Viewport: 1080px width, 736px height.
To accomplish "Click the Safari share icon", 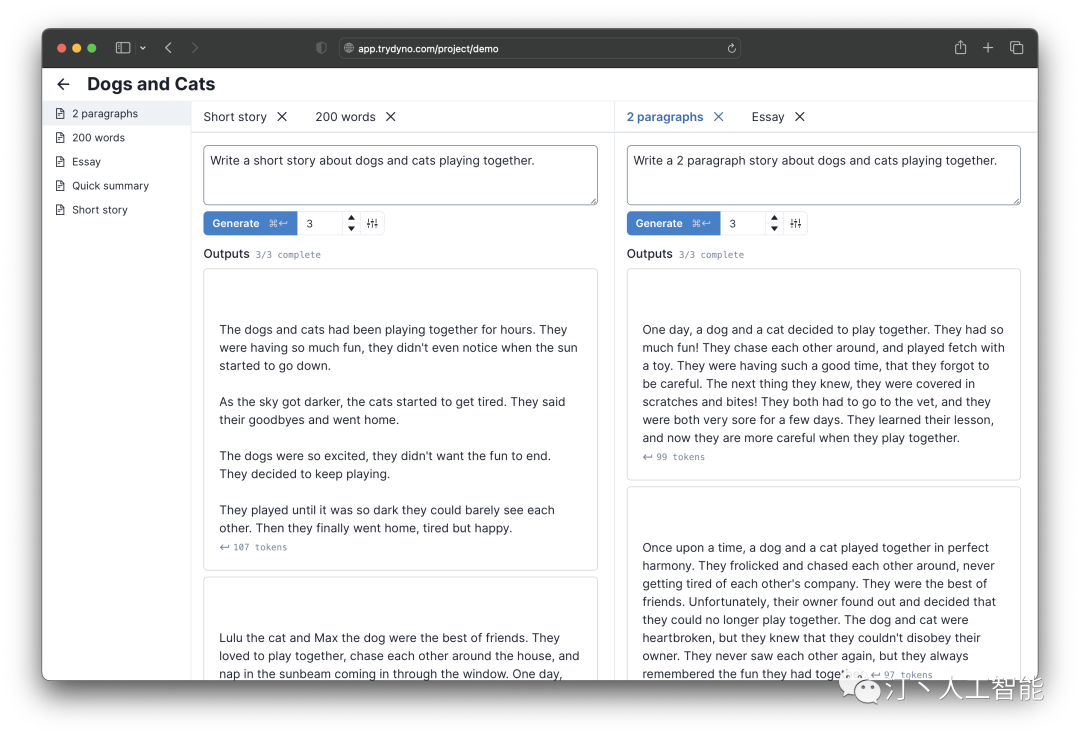I will point(960,48).
